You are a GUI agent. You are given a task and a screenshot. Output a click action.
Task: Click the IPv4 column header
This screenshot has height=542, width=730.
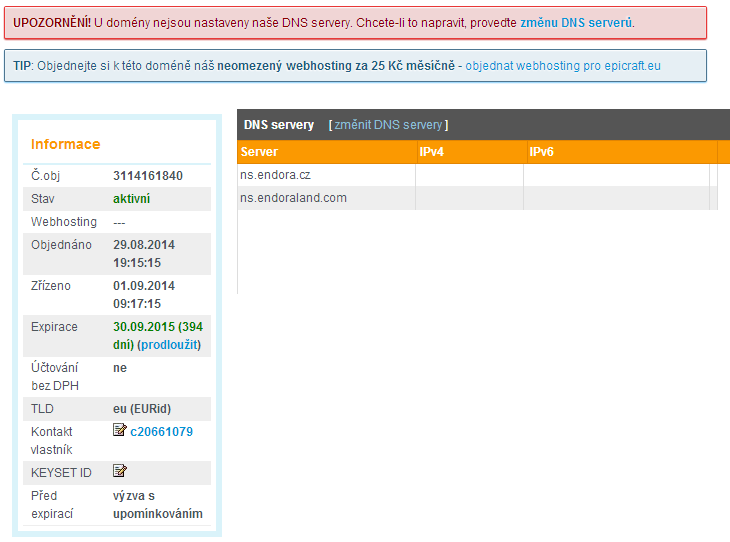click(431, 152)
